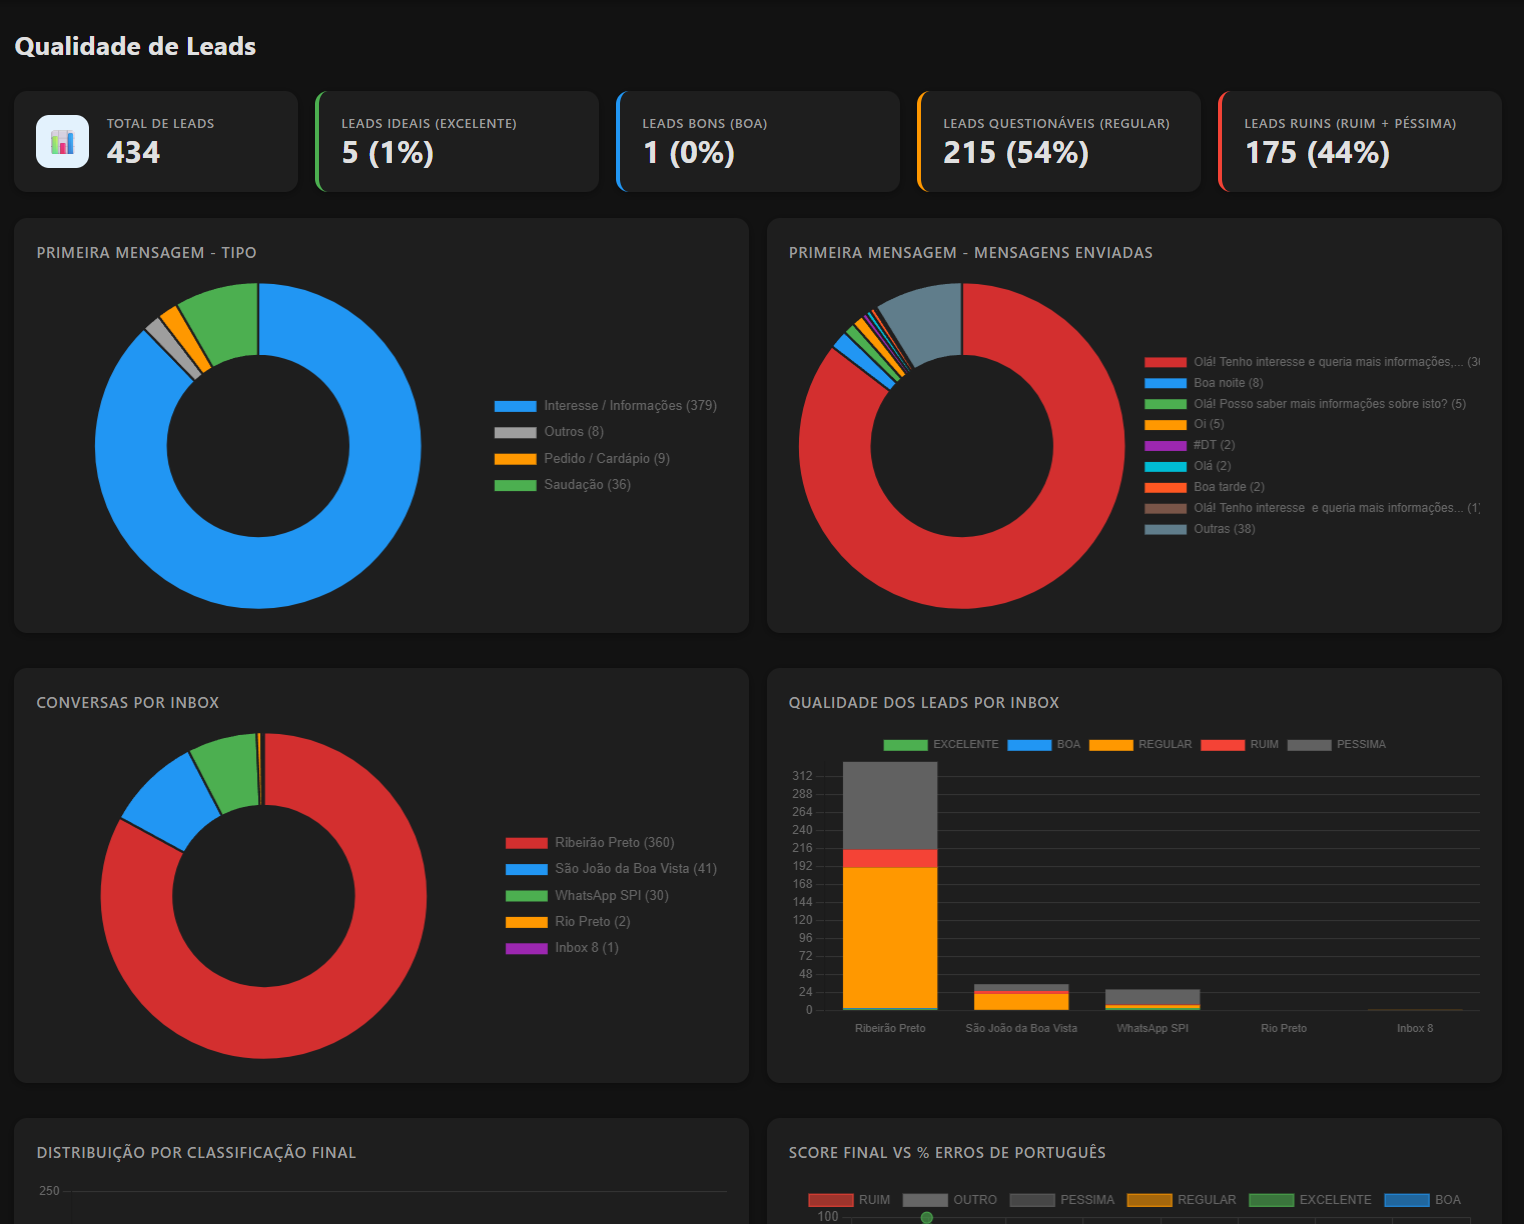Open the Leads Questionáveis (Regular) card
The height and width of the screenshot is (1224, 1524).
(1059, 141)
